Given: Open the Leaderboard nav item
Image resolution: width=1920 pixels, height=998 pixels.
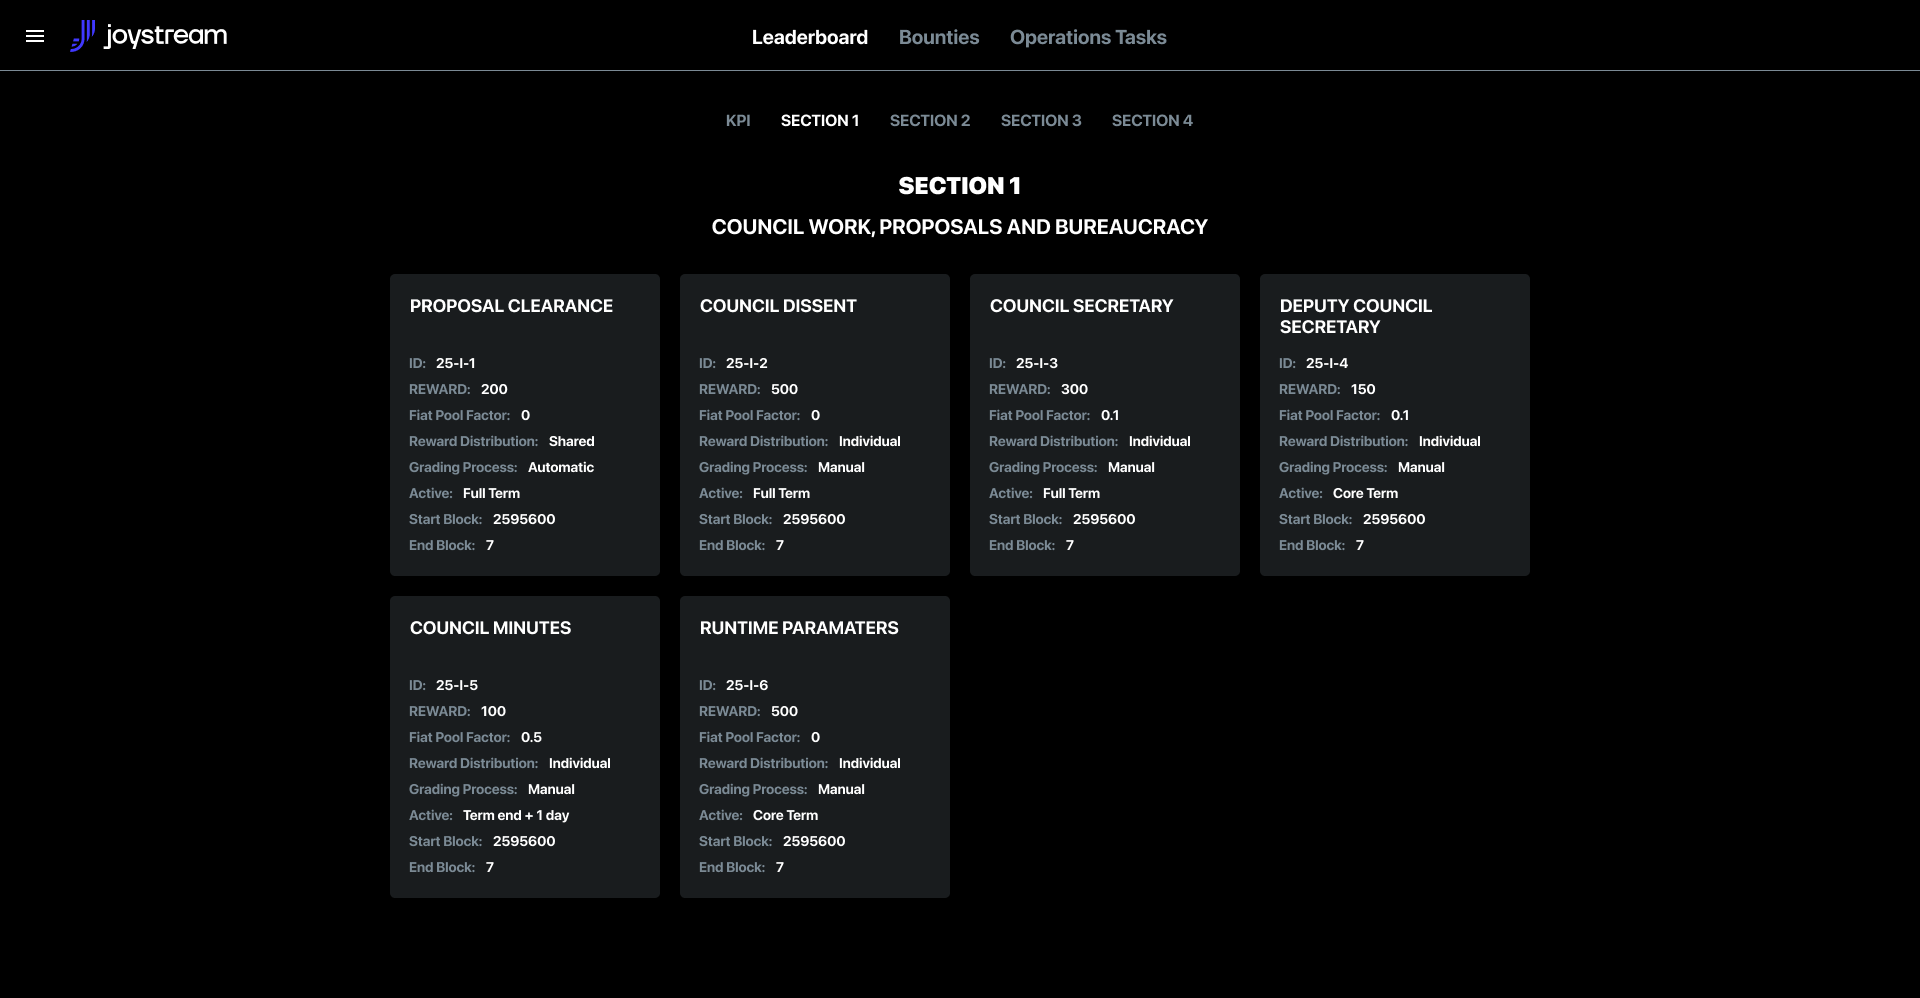Looking at the screenshot, I should tap(810, 37).
